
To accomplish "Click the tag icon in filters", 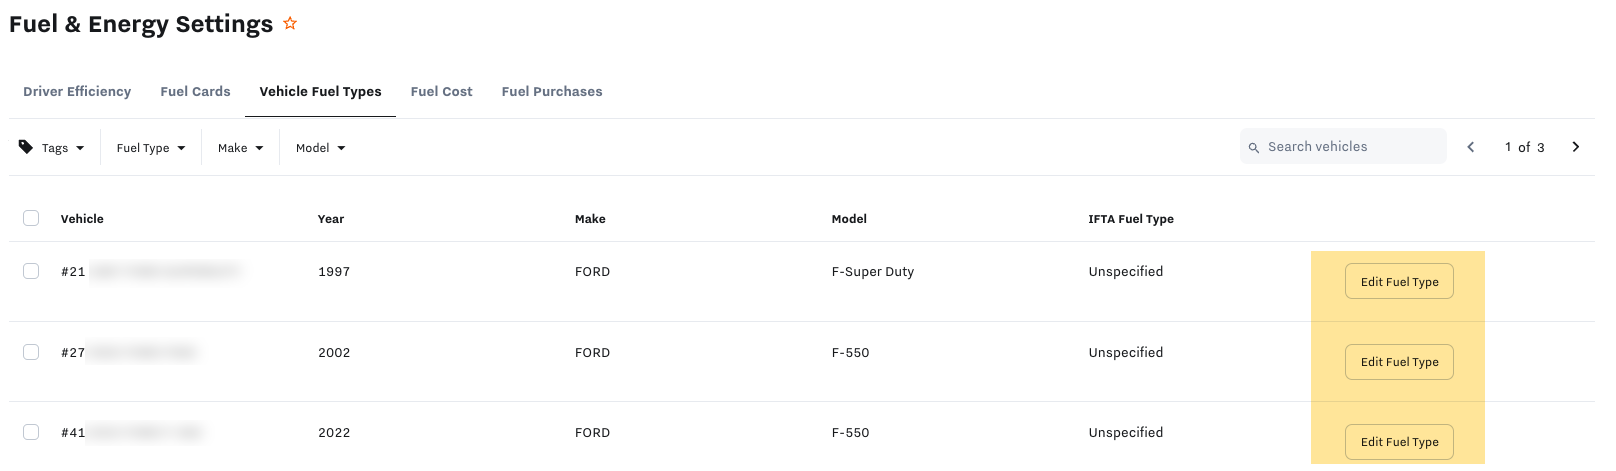I will pos(26,147).
